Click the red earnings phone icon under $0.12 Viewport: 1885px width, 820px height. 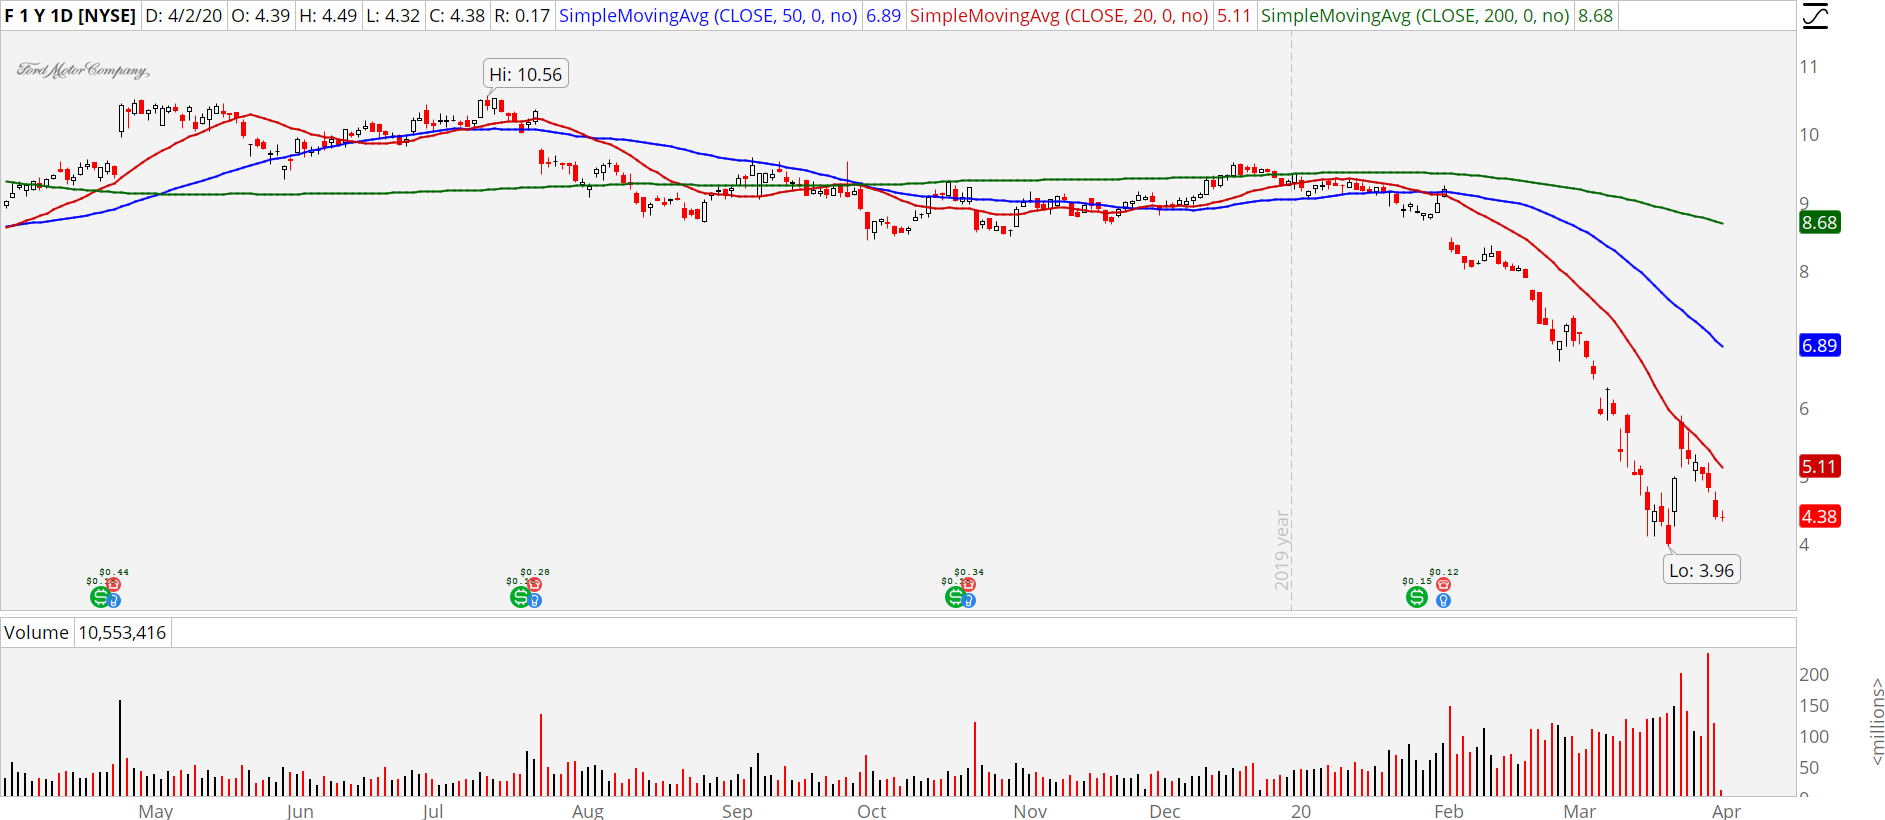pyautogui.click(x=1443, y=585)
